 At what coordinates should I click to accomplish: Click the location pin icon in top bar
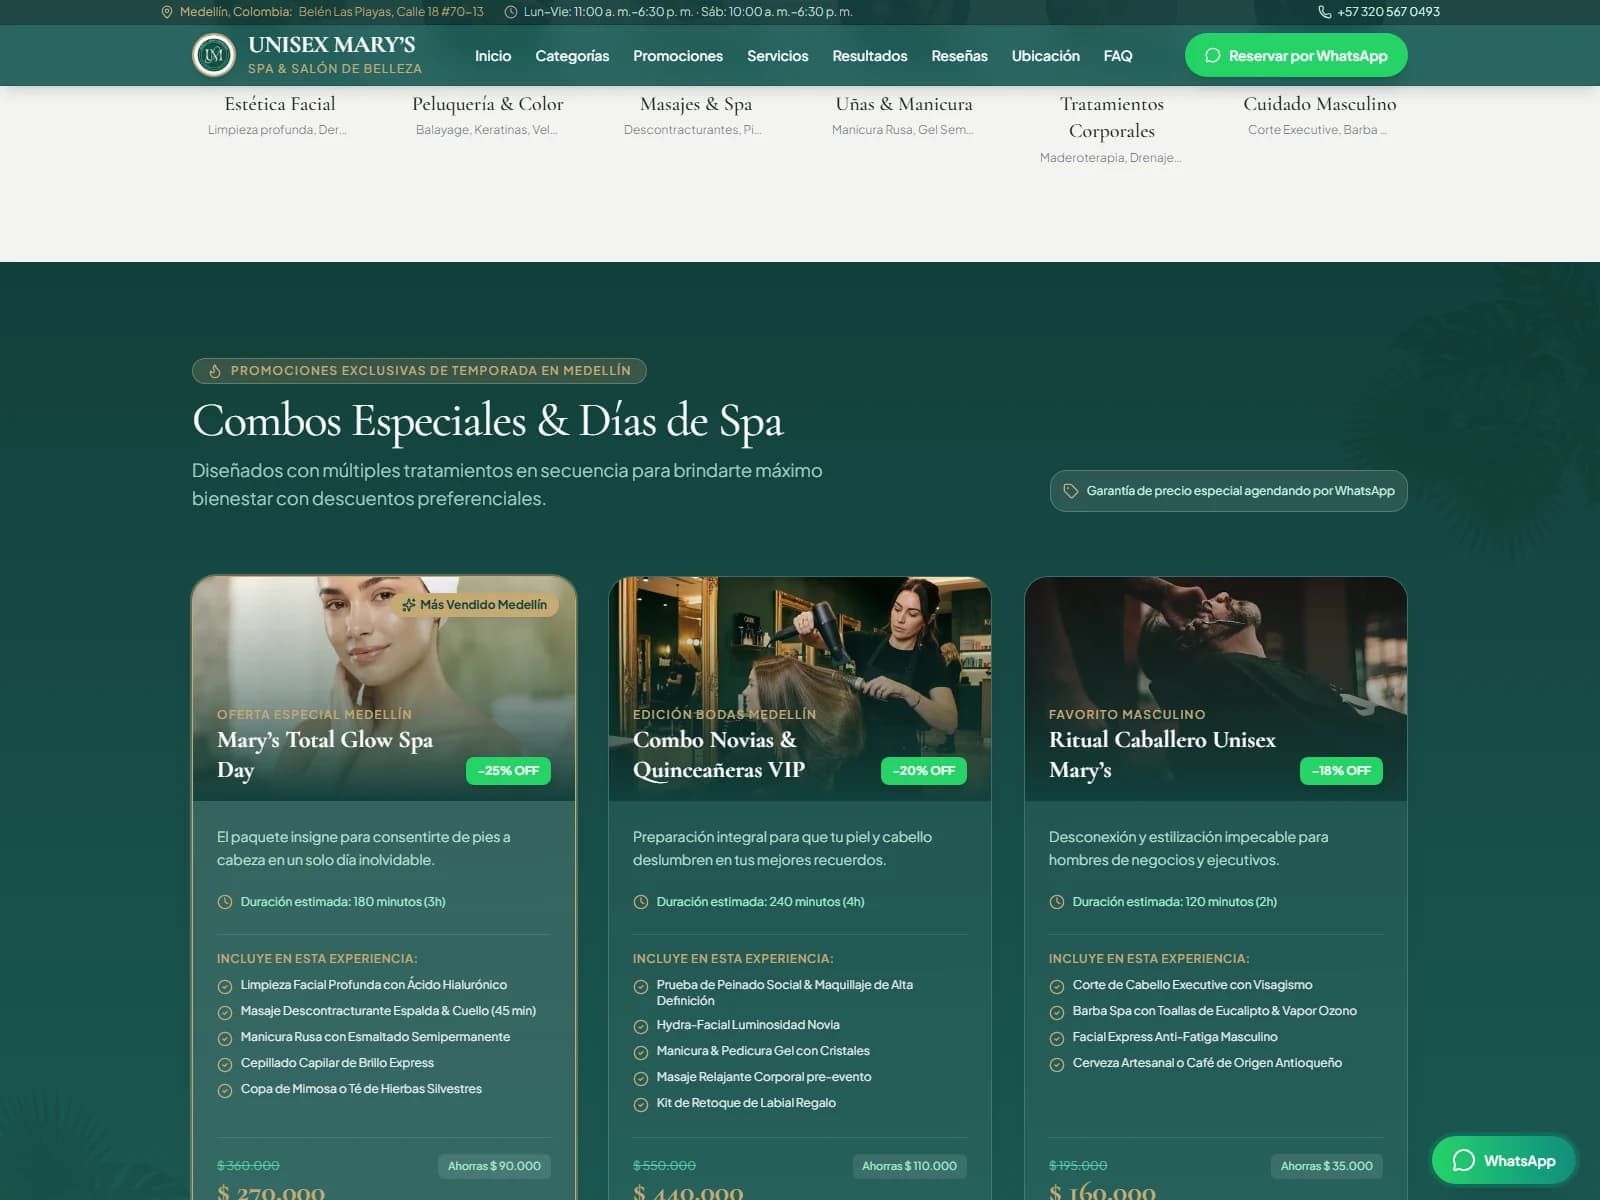(x=167, y=12)
